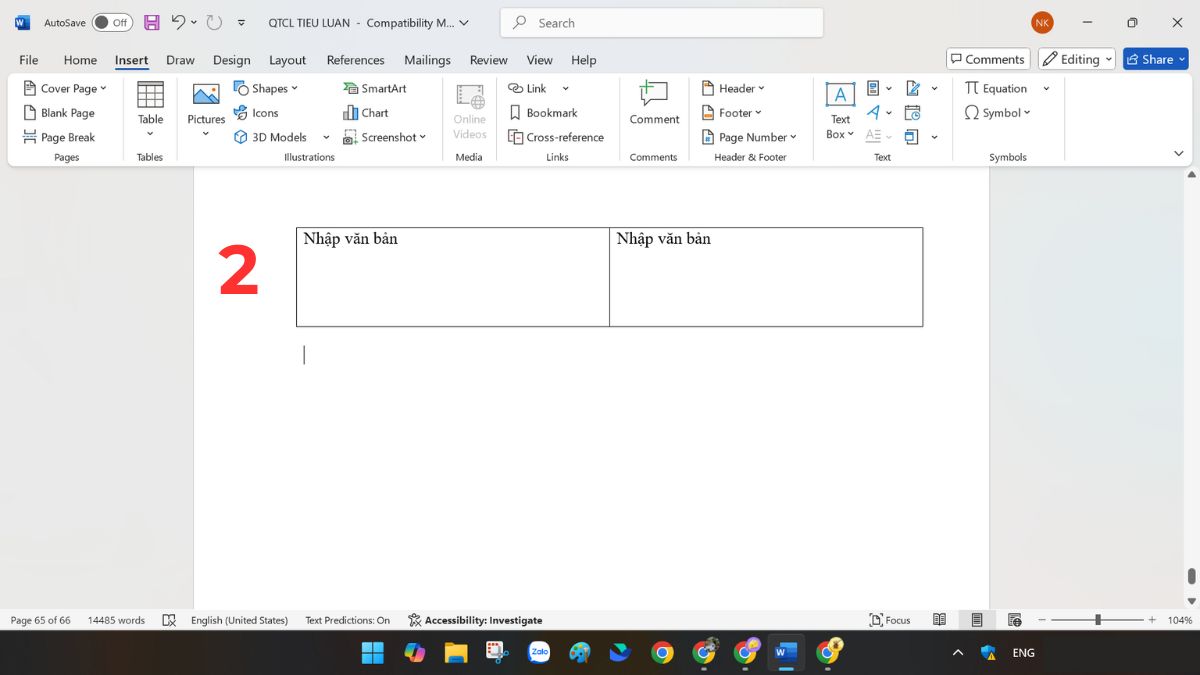
Task: Save the document with the floppy icon
Action: pos(152,22)
